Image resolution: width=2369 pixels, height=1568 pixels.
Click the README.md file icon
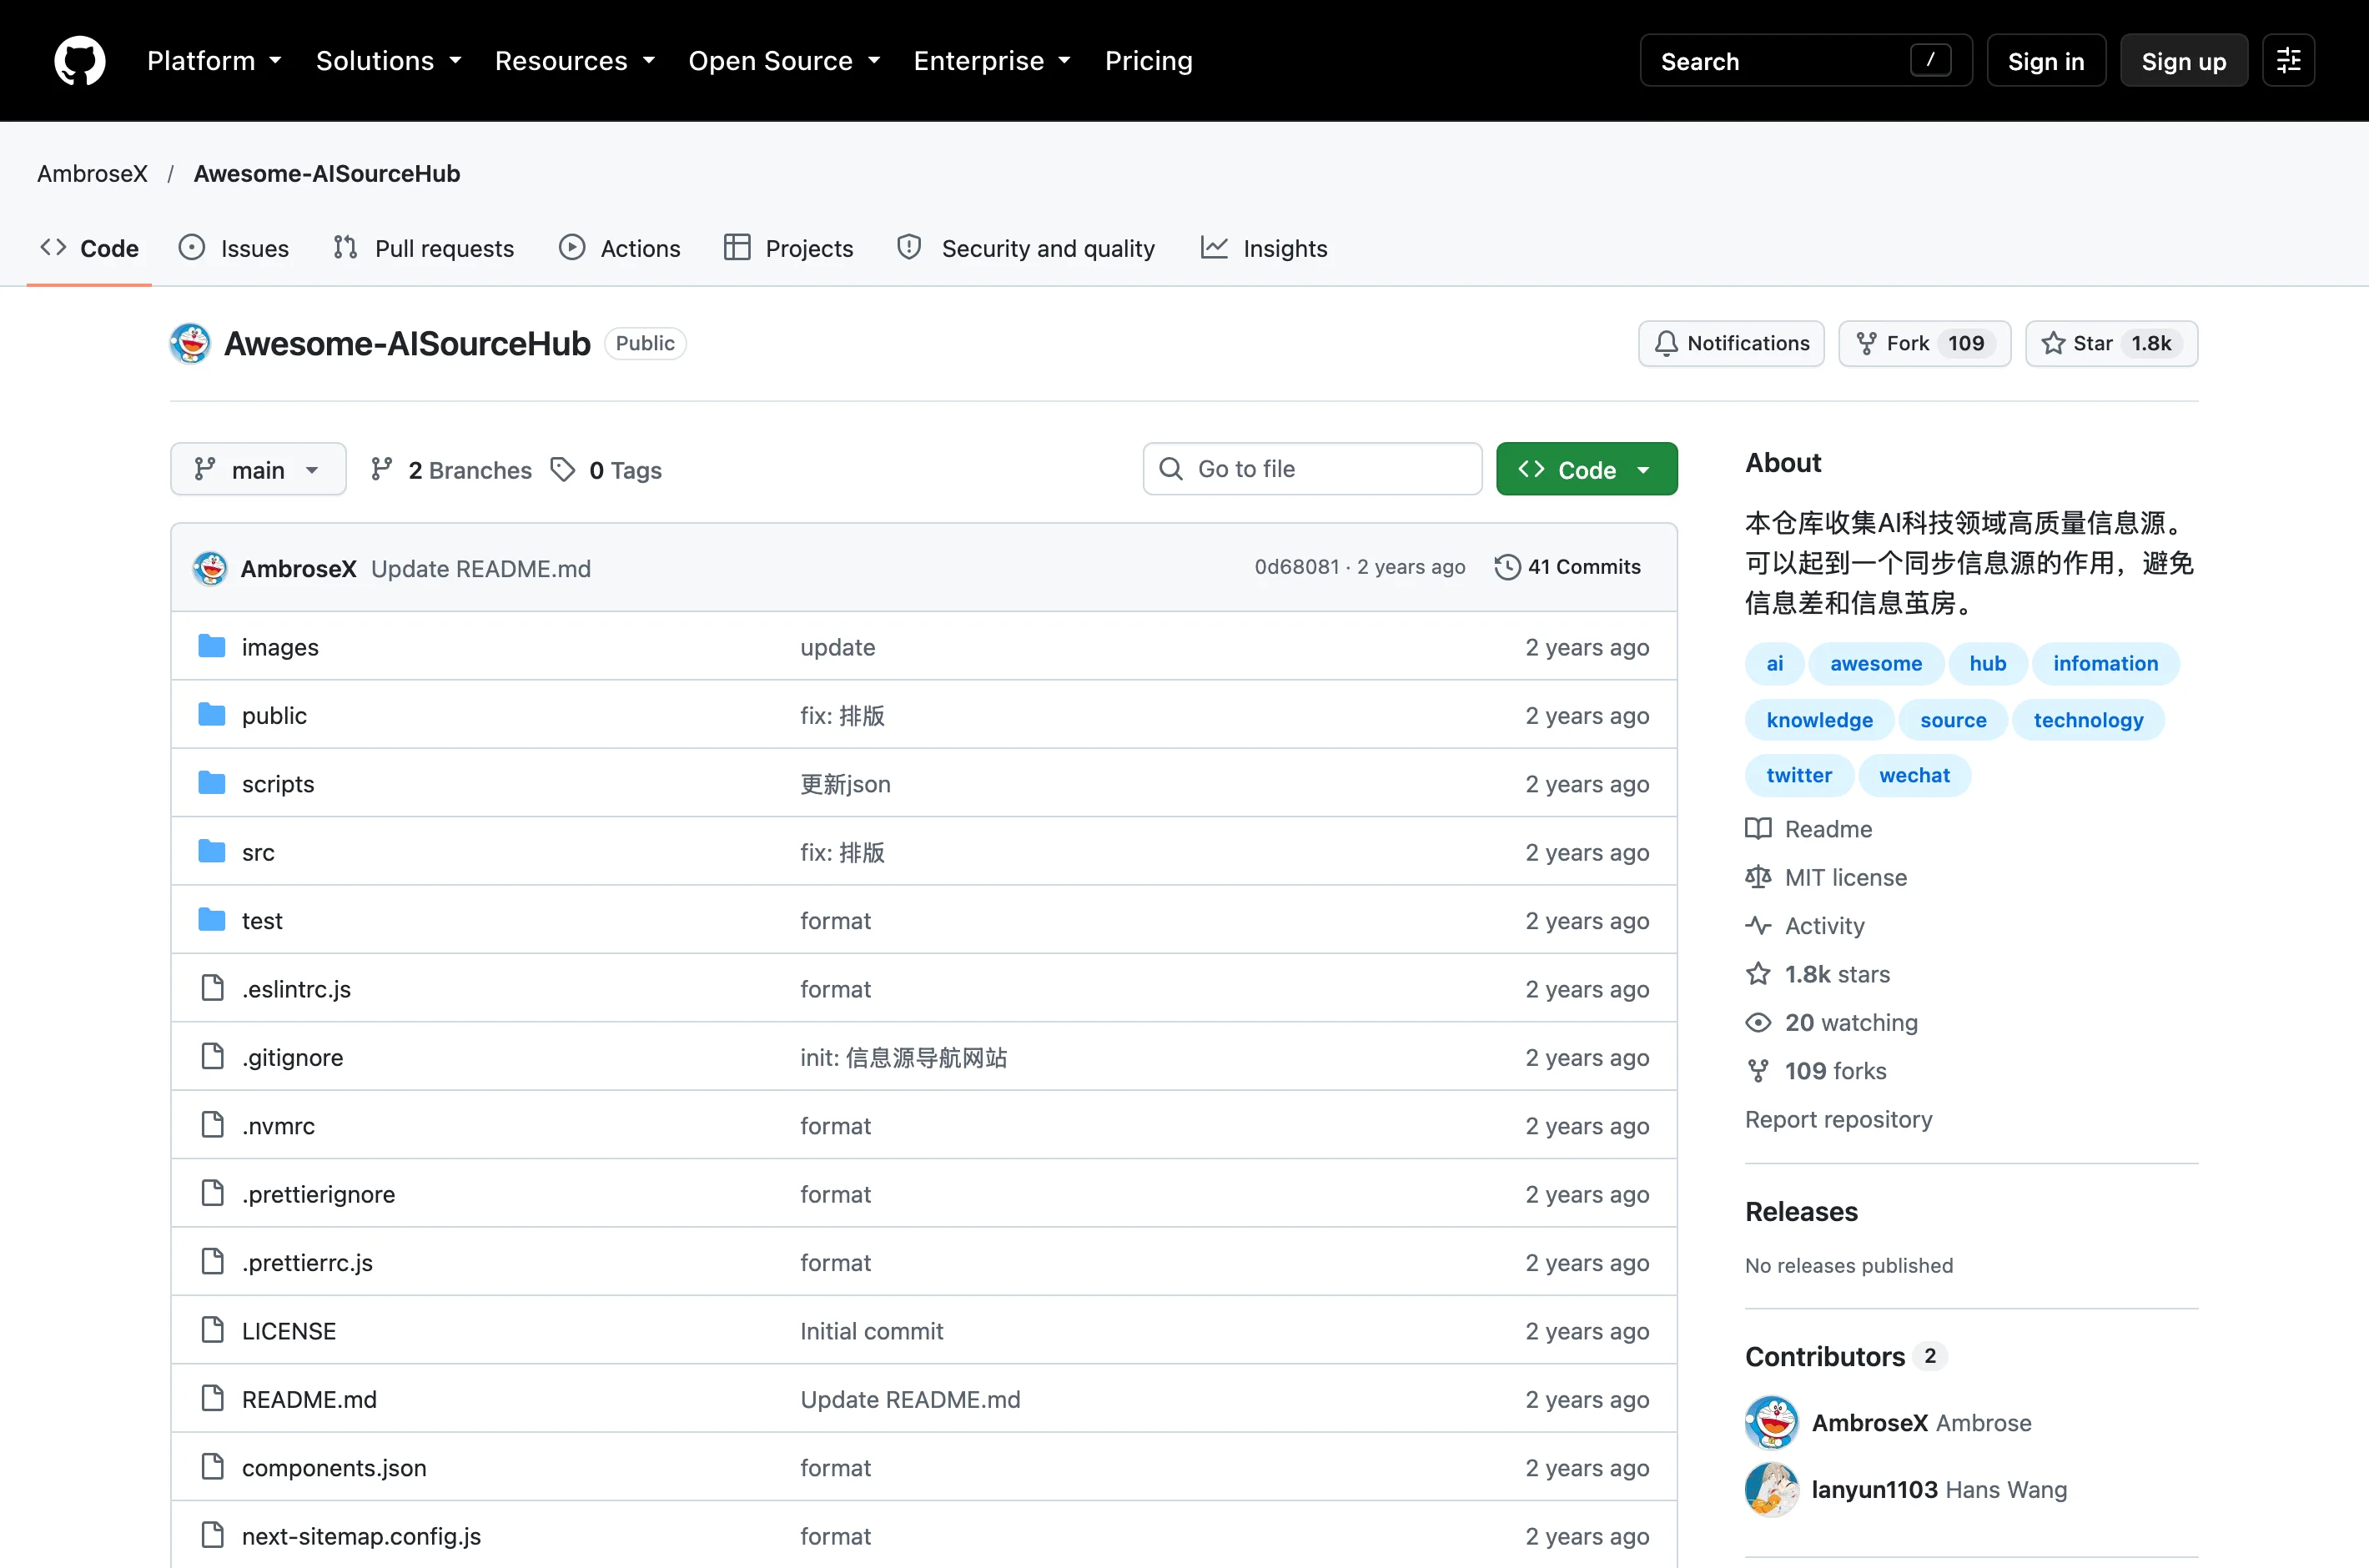(212, 1398)
